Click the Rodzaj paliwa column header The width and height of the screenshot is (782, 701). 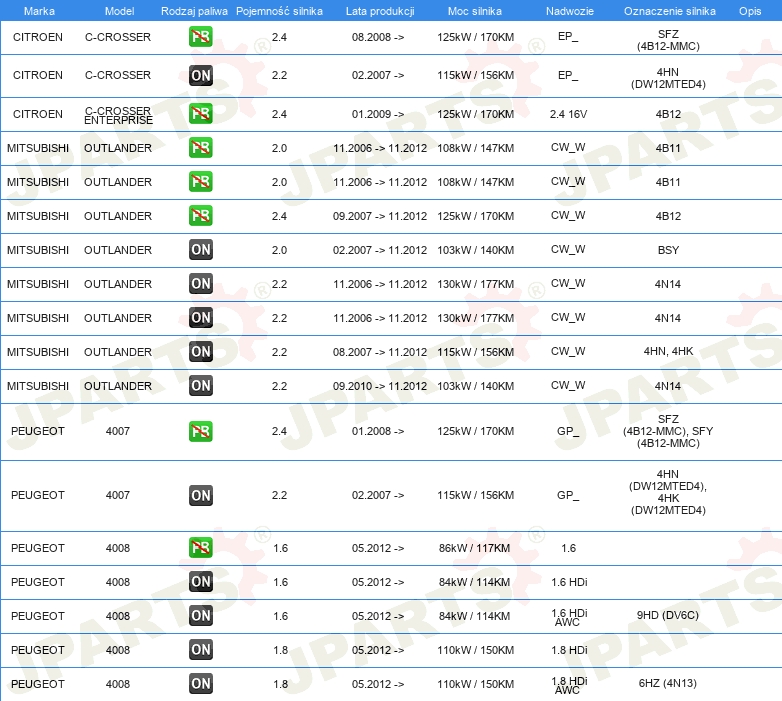click(x=193, y=10)
